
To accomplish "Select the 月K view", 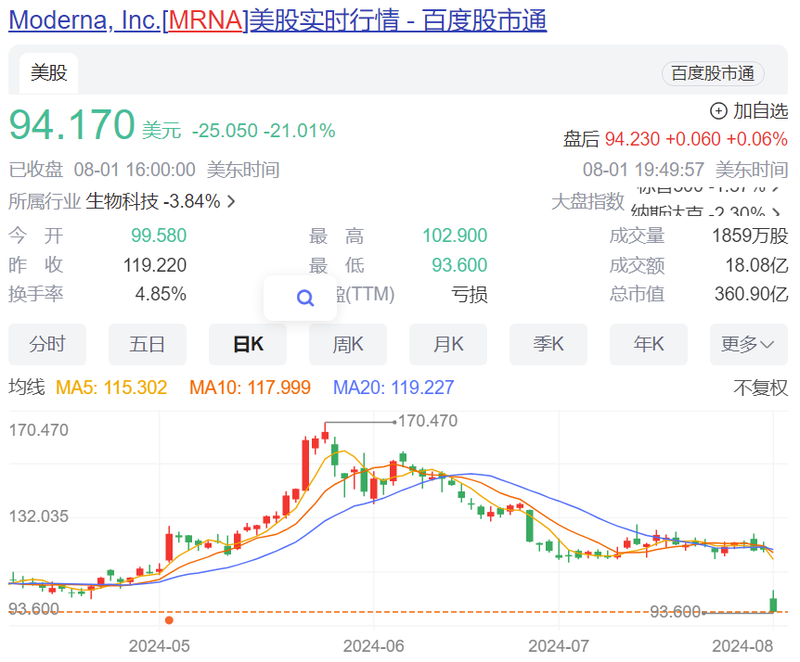I will point(447,344).
